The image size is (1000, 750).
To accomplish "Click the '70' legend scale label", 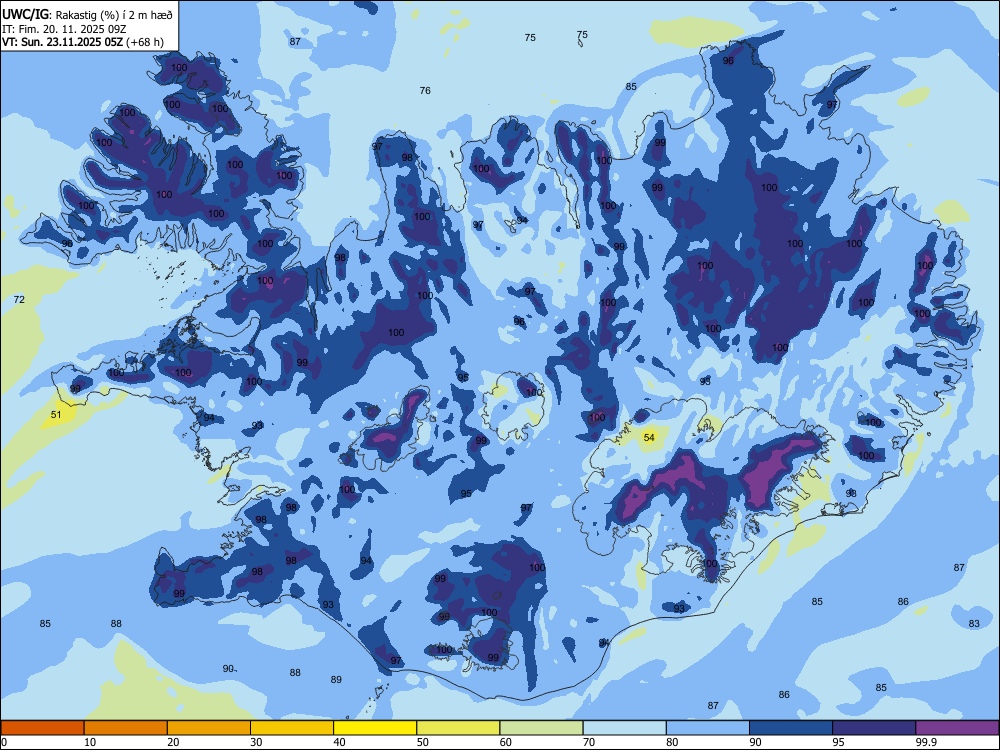I will click(x=589, y=742).
